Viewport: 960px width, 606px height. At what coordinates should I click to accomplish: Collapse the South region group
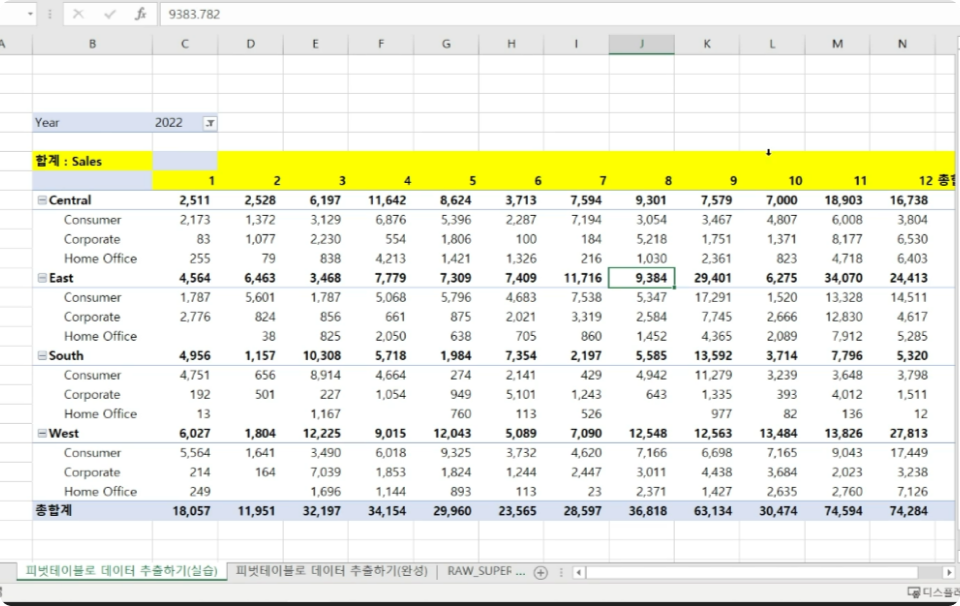tap(42, 356)
